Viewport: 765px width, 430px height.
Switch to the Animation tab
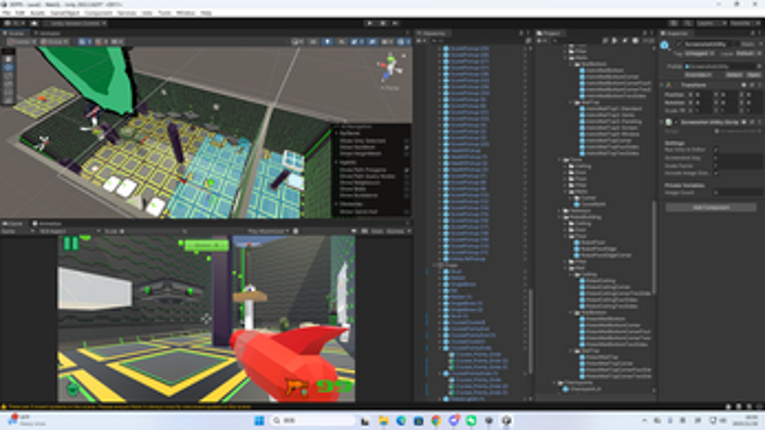tap(47, 224)
